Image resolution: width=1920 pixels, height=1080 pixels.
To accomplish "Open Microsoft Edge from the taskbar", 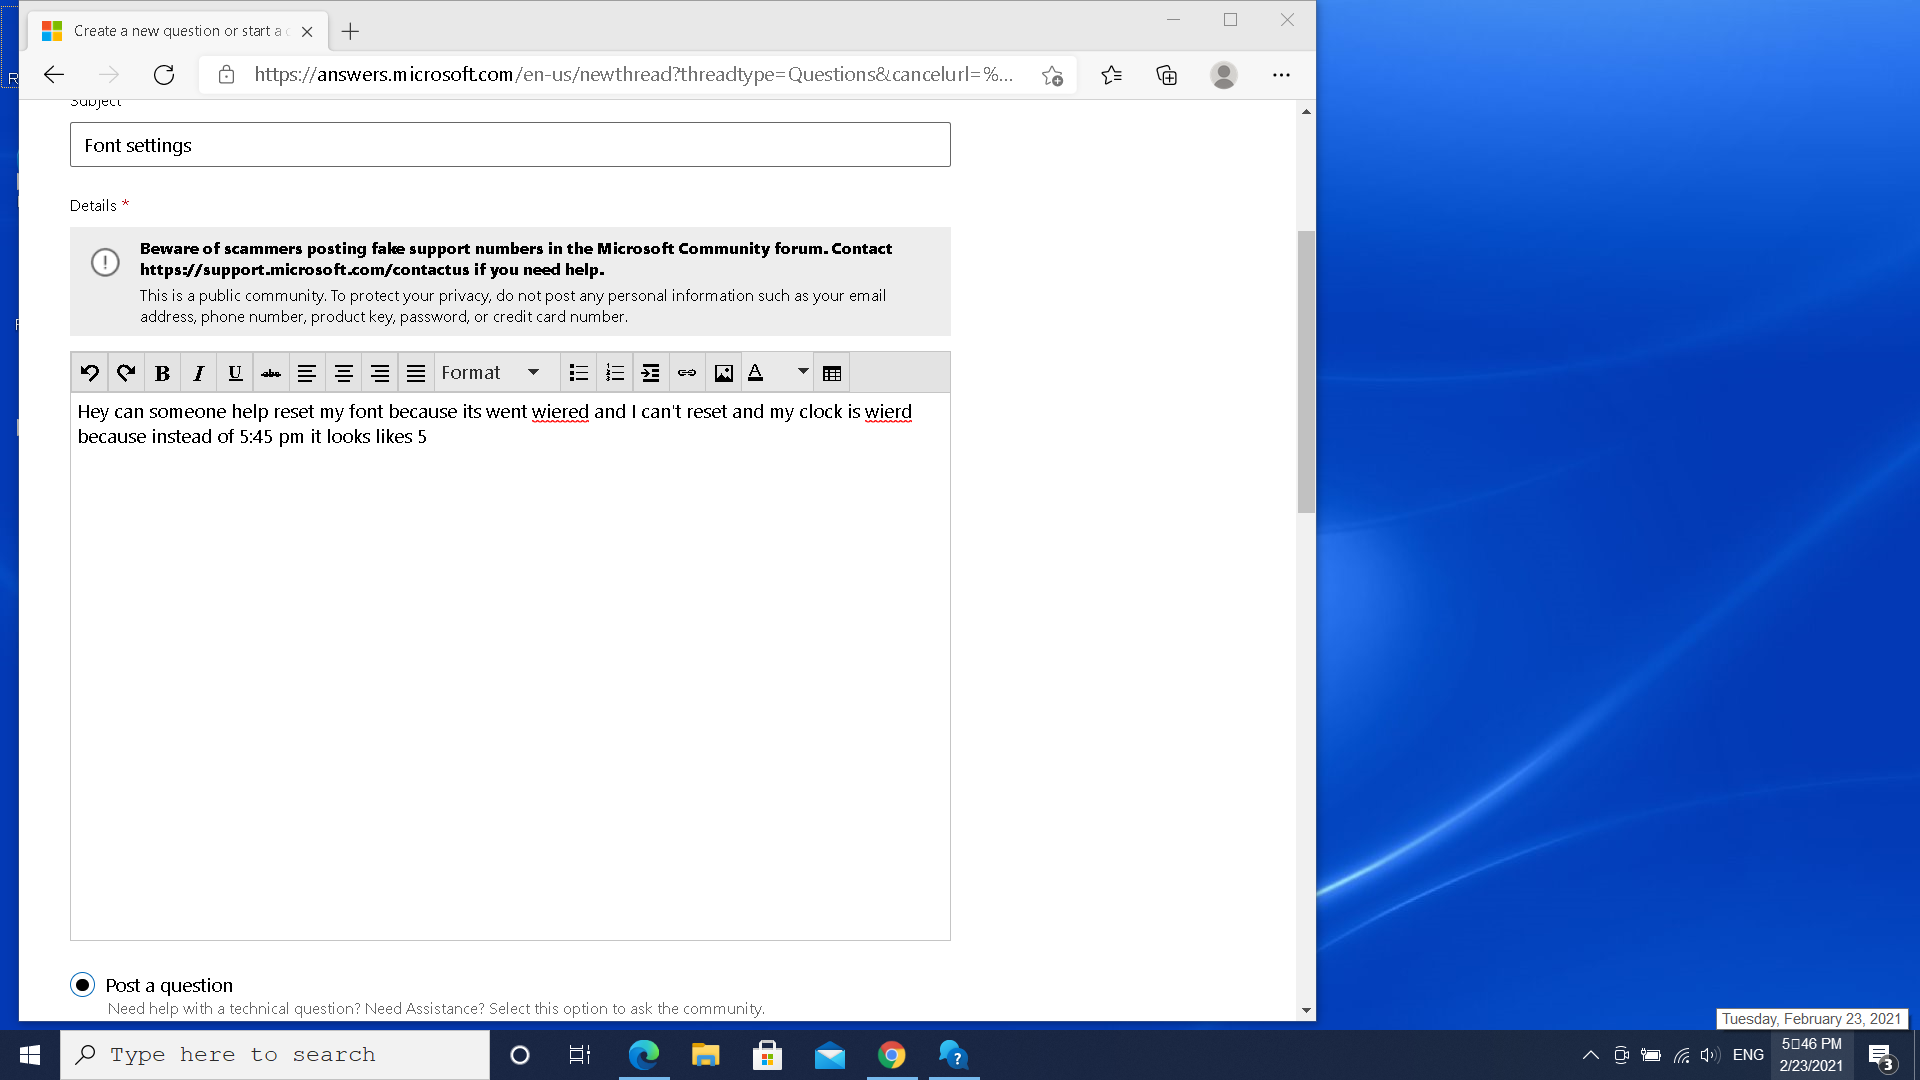I will tap(643, 1055).
